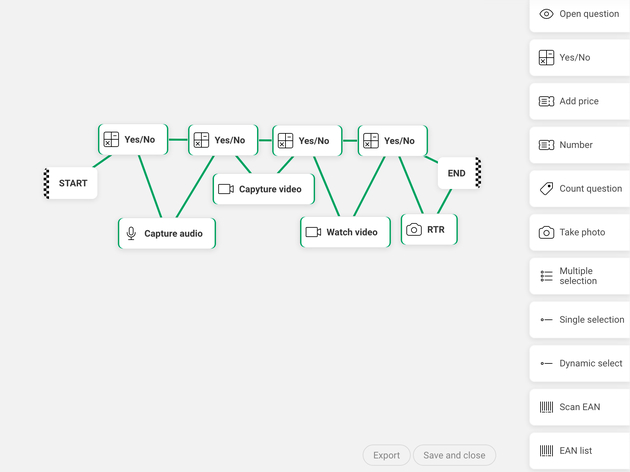This screenshot has width=630, height=472.
Task: Click the START flag node
Action: click(72, 183)
